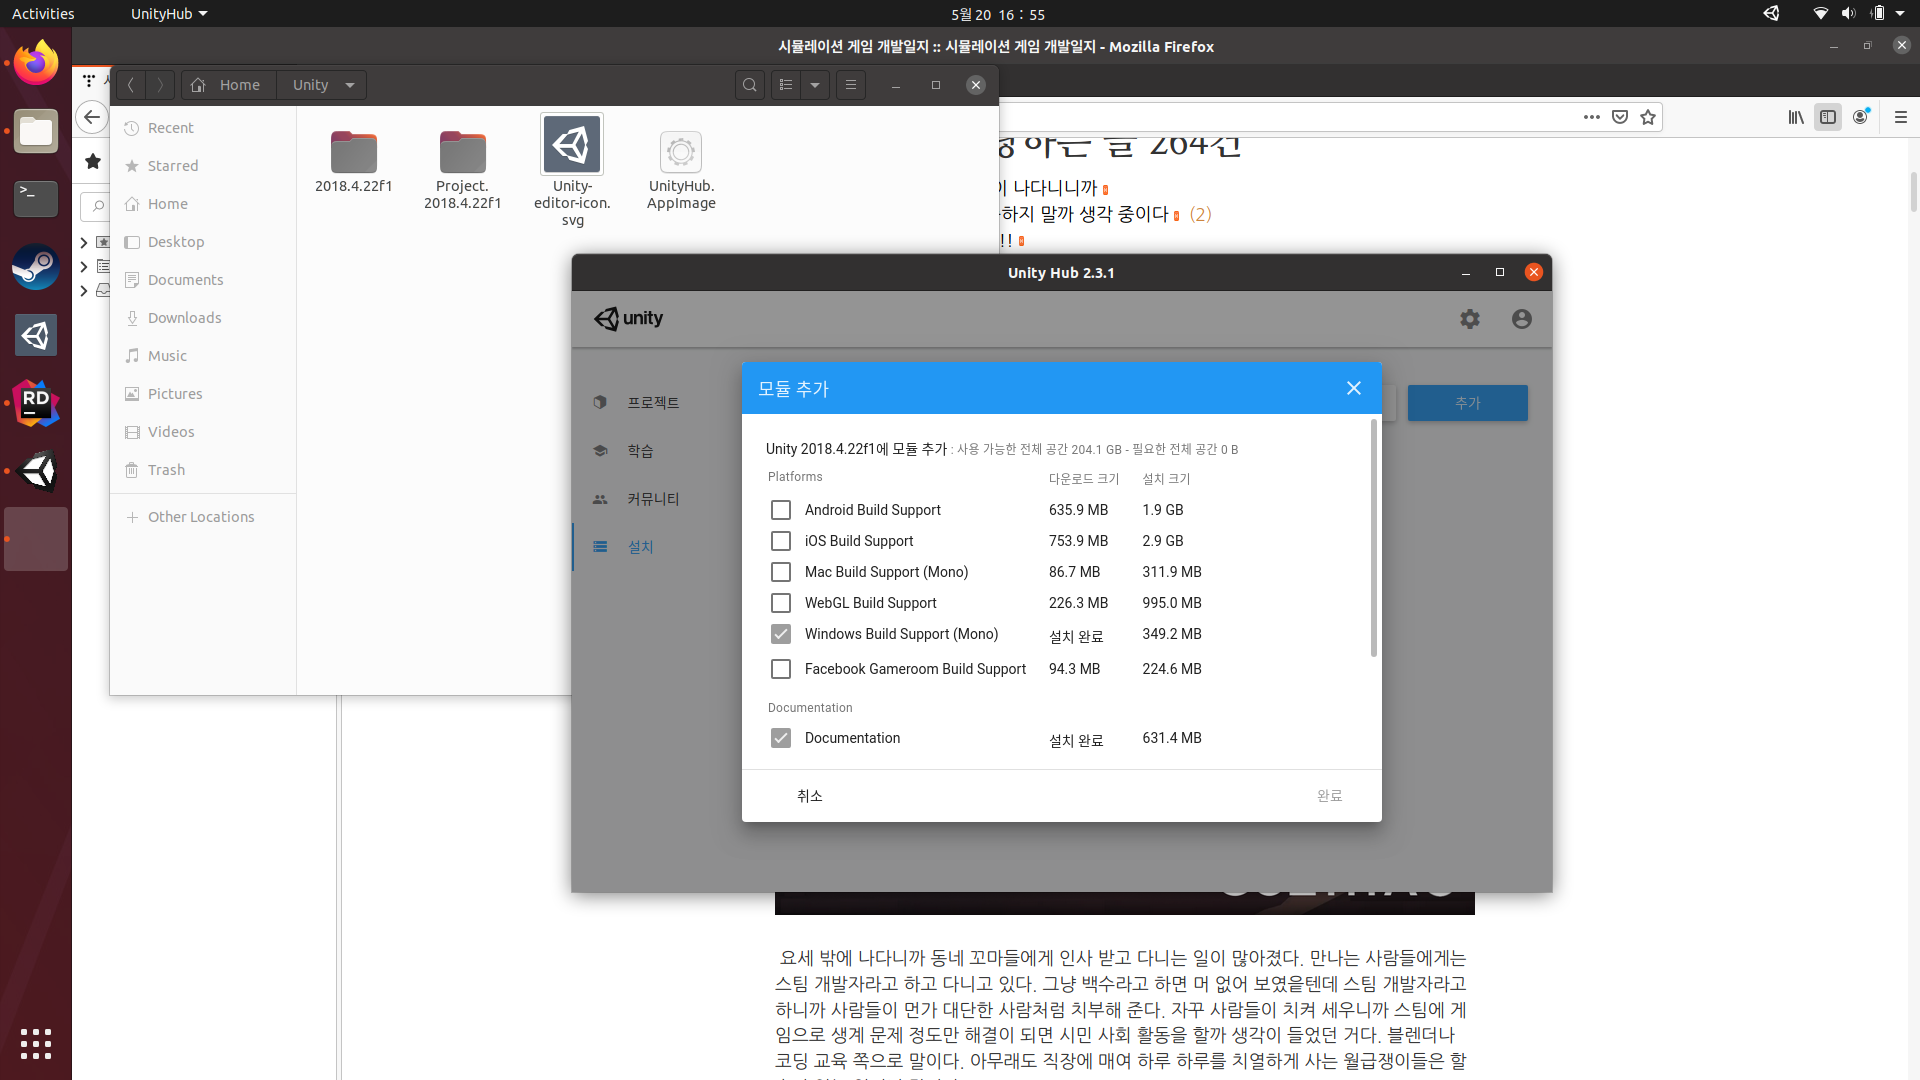Select UnityHub.AppImage file
This screenshot has height=1080, width=1920.
coord(681,171)
